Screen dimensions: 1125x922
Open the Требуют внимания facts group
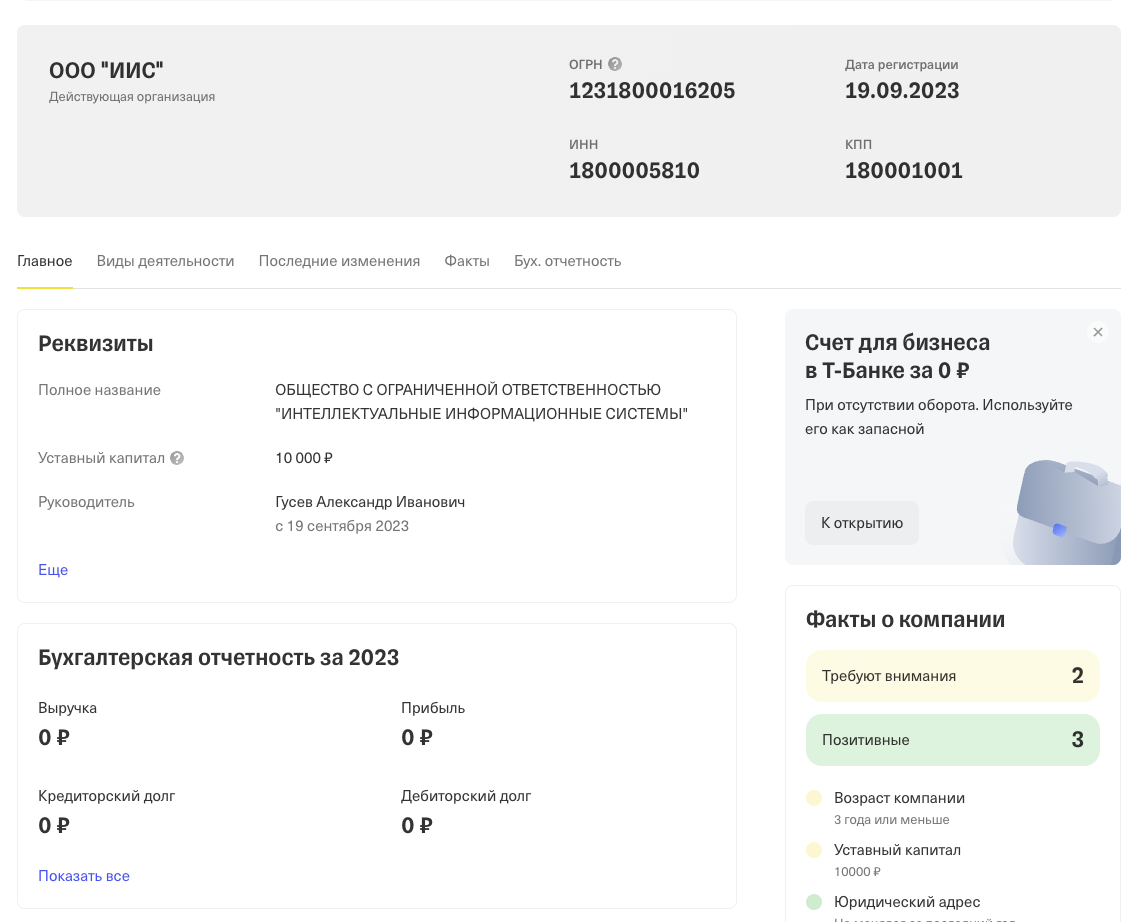pyautogui.click(x=952, y=676)
